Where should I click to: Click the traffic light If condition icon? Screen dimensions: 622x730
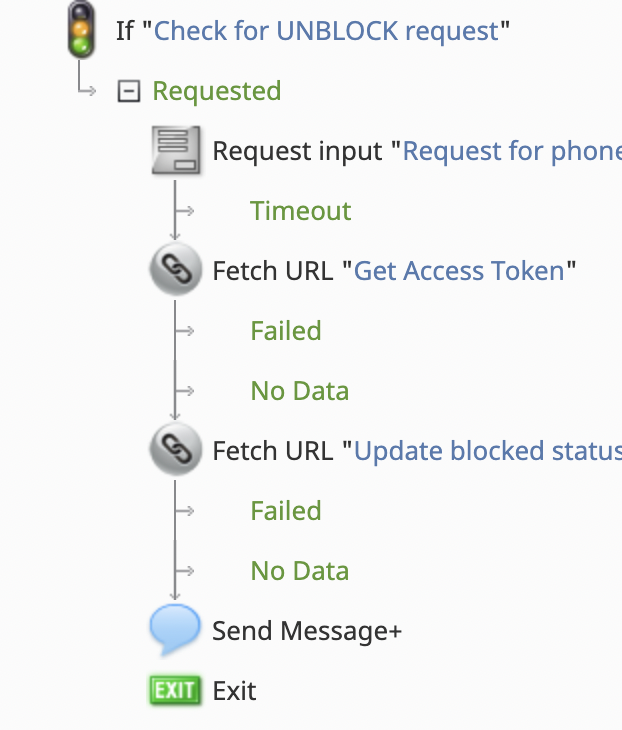[81, 30]
